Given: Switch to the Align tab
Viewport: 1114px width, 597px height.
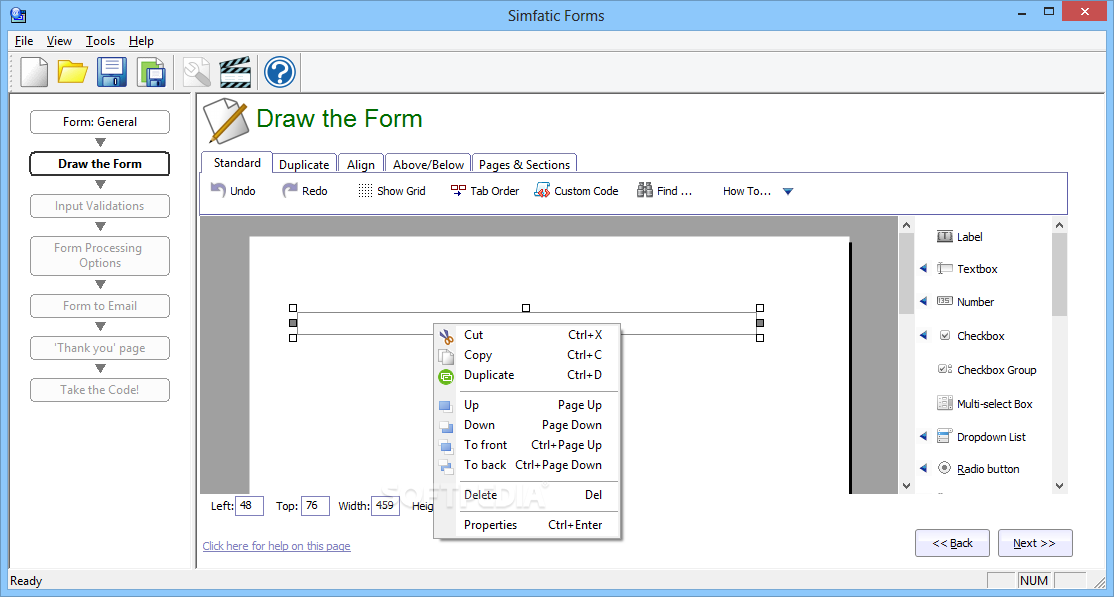Looking at the screenshot, I should [x=361, y=164].
